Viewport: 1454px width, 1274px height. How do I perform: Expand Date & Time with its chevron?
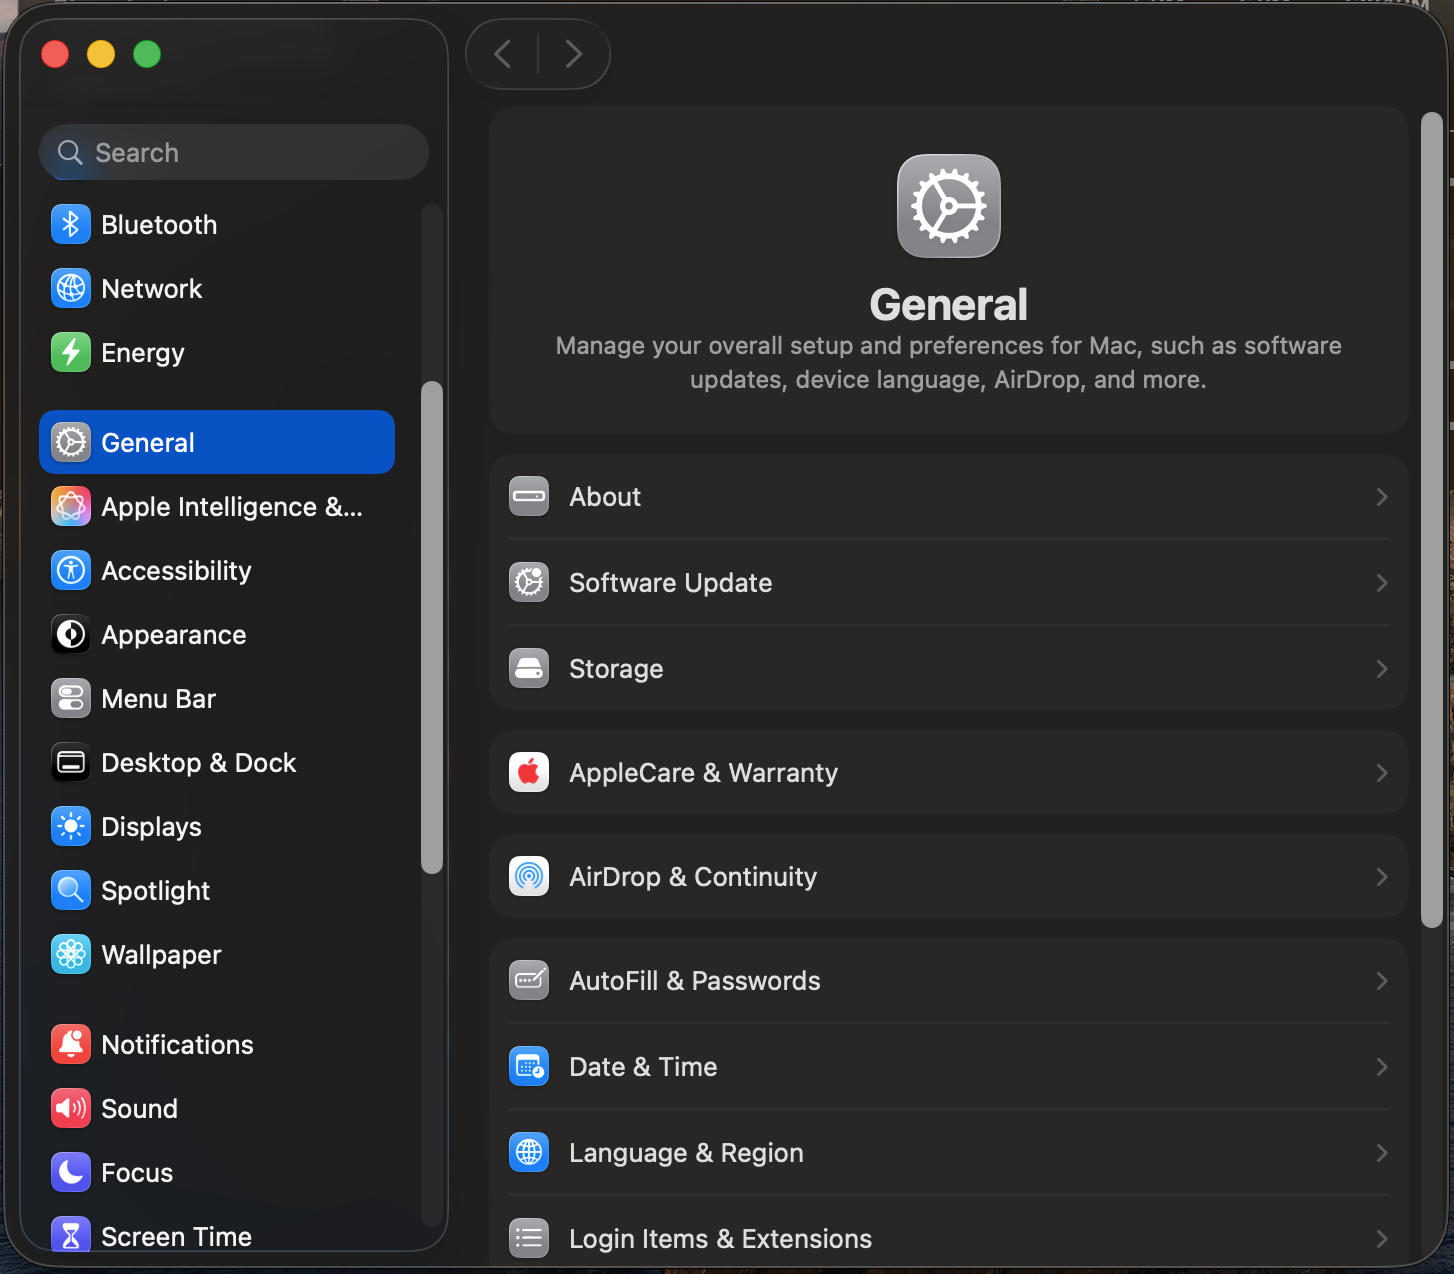pos(1382,1067)
